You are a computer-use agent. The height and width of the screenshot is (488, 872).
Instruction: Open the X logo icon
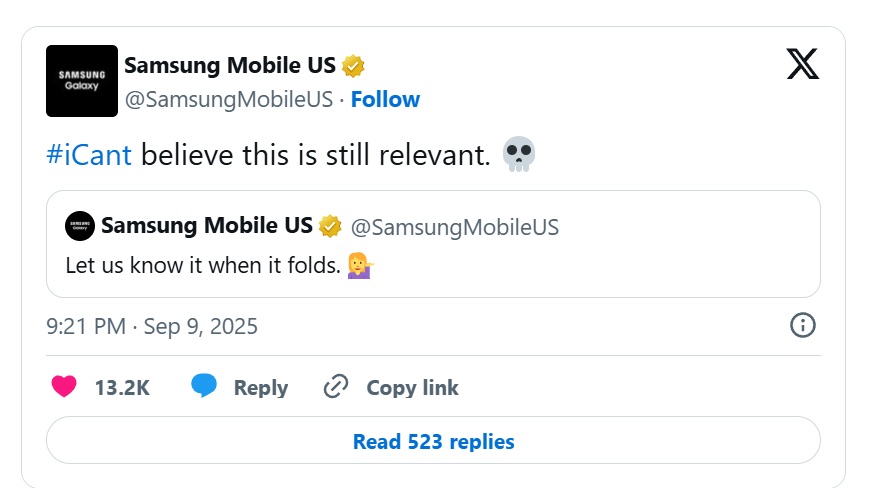802,64
